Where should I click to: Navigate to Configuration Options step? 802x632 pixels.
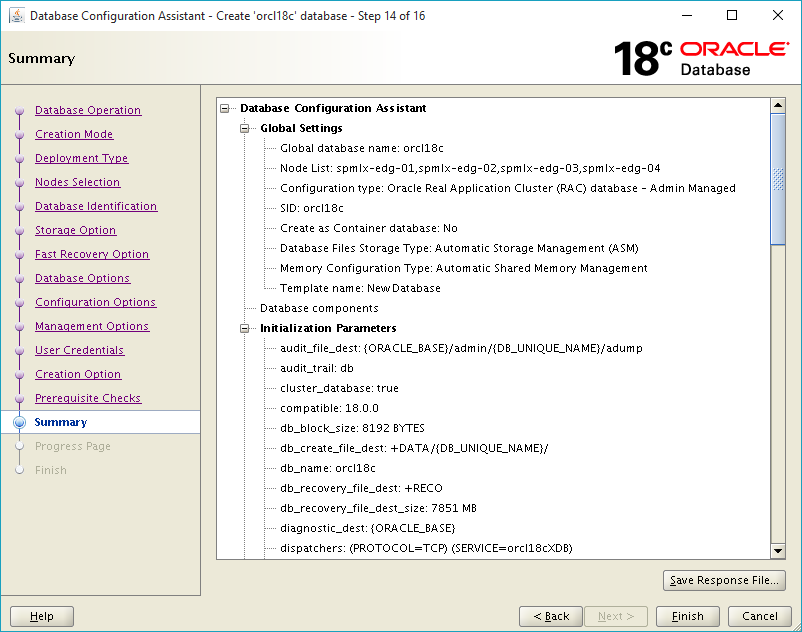[96, 303]
